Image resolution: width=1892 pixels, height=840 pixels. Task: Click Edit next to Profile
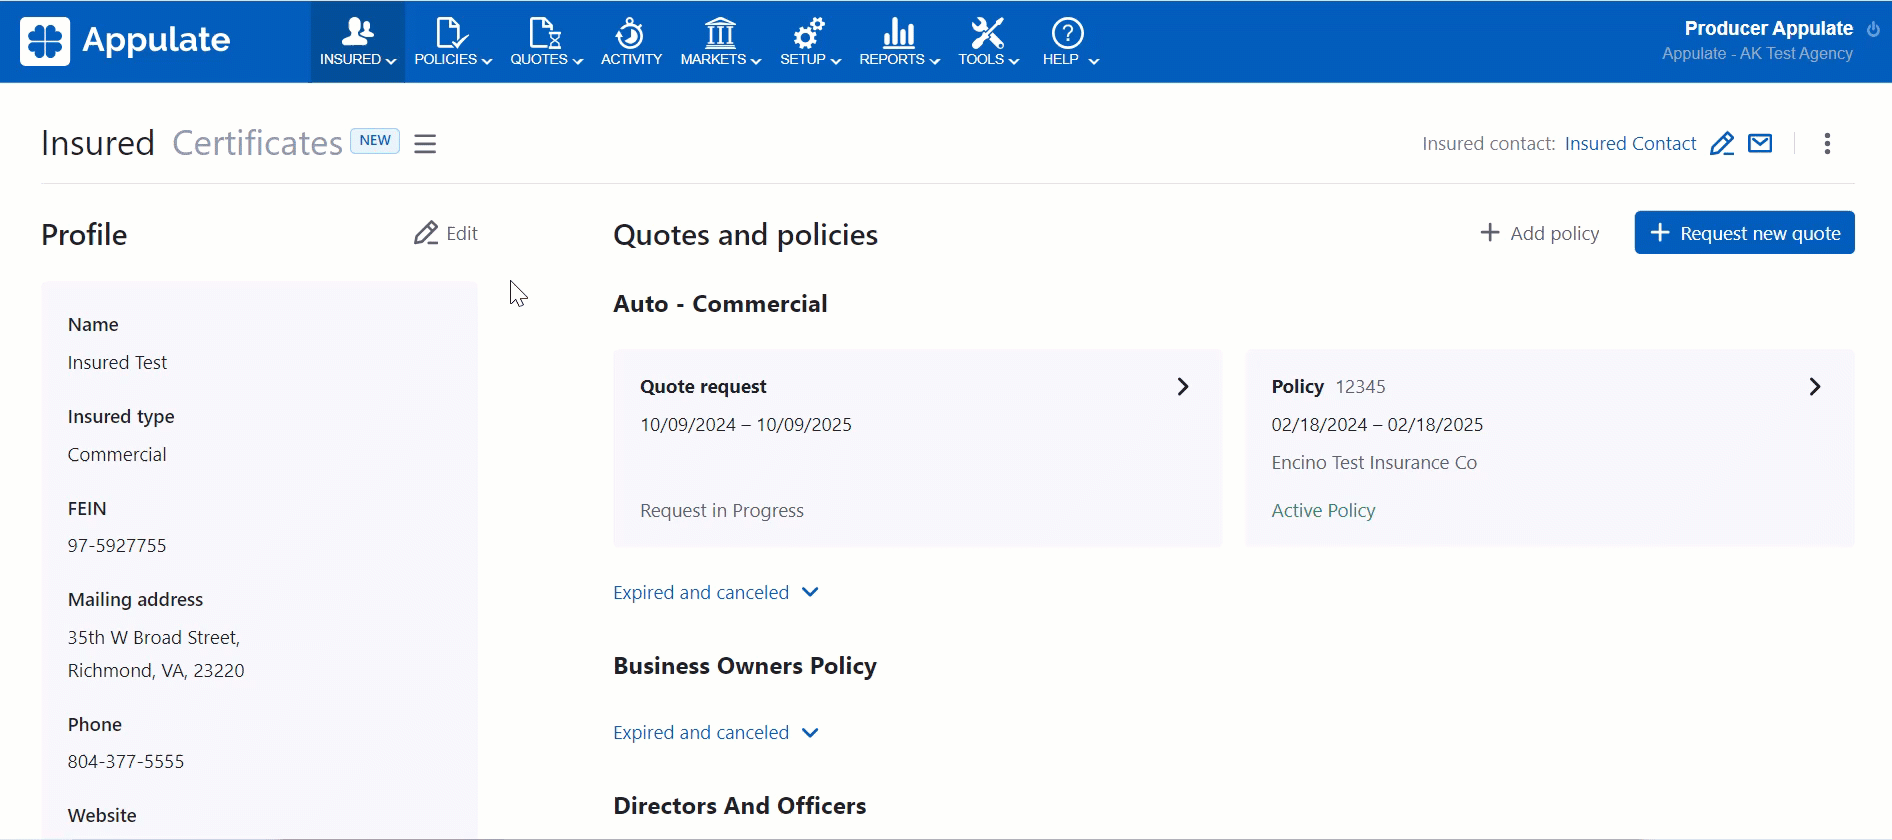tap(446, 233)
